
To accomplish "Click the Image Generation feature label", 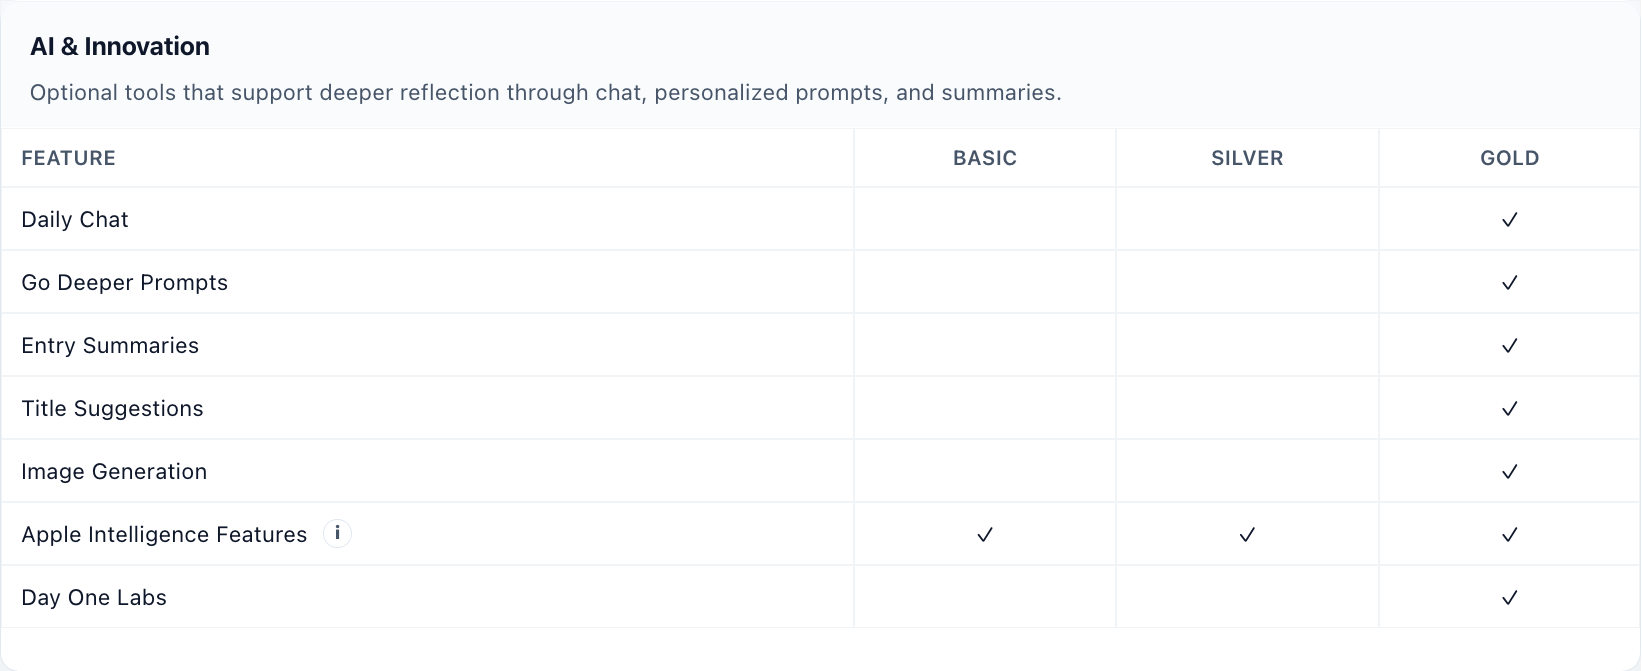I will (114, 472).
